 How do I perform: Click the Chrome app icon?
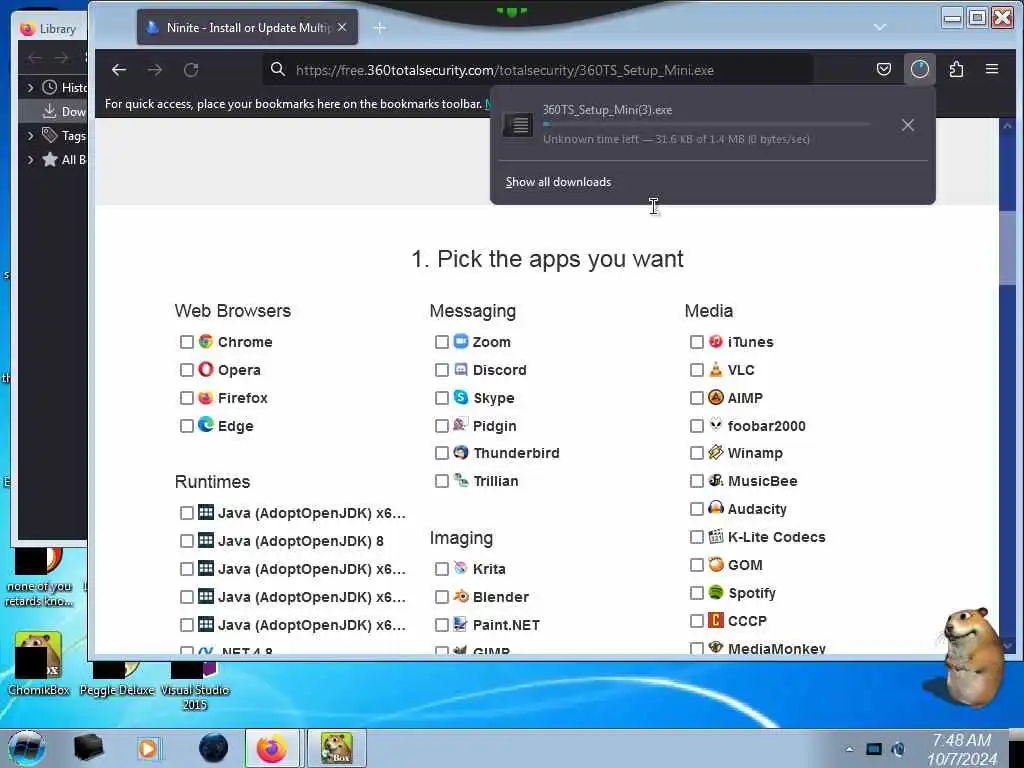pos(206,341)
